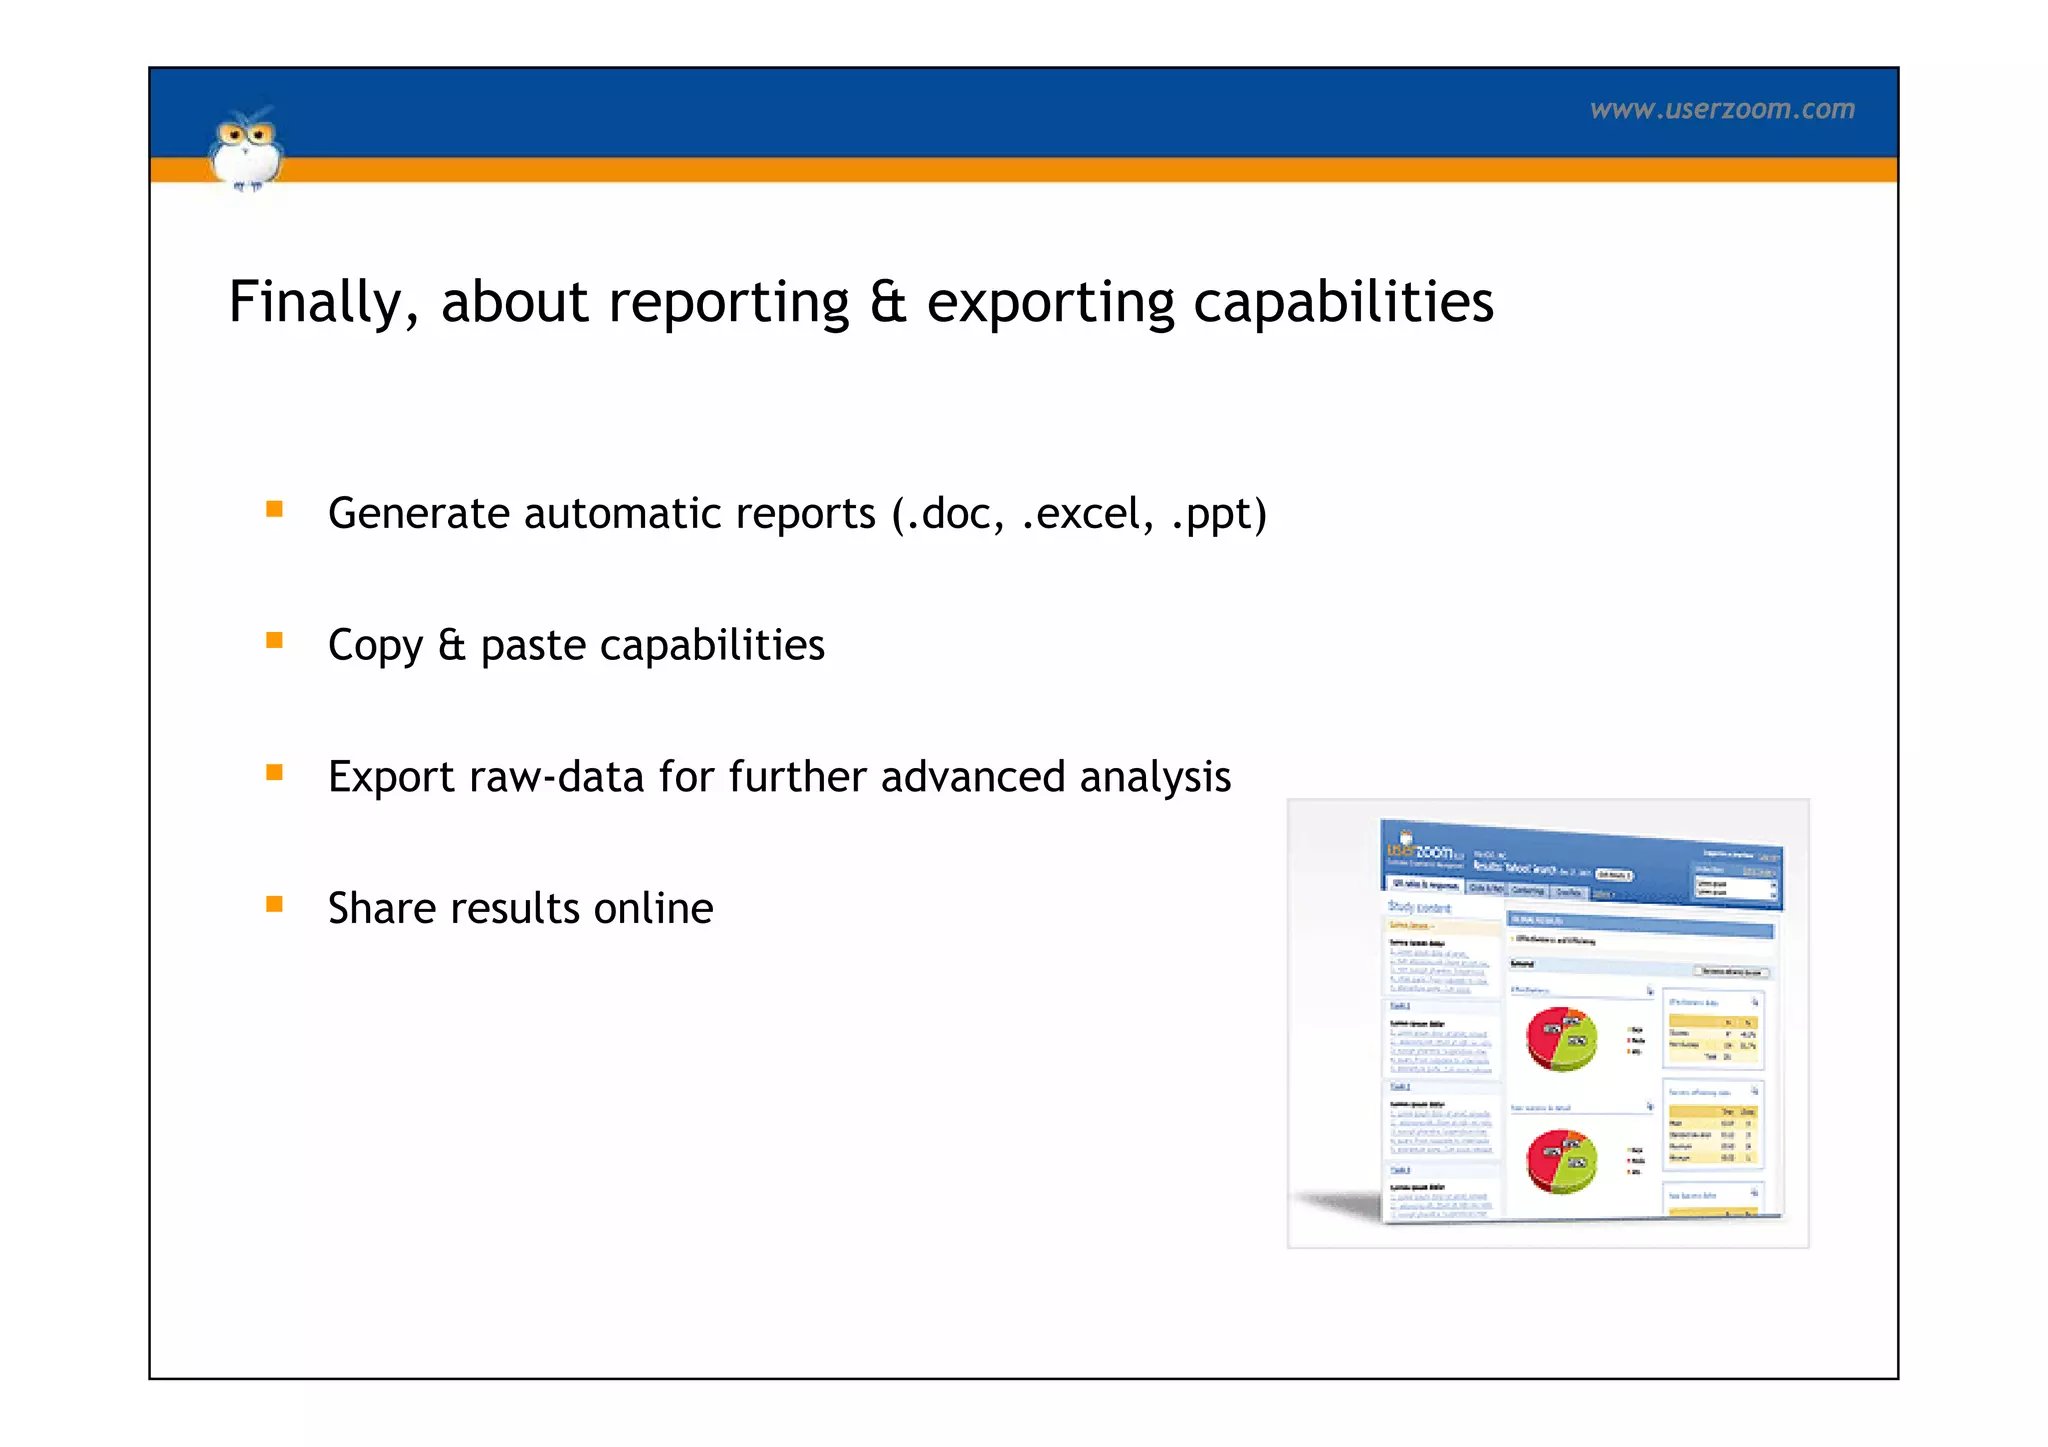Click the Task 1 link in Study content sidebar

tap(1400, 1006)
